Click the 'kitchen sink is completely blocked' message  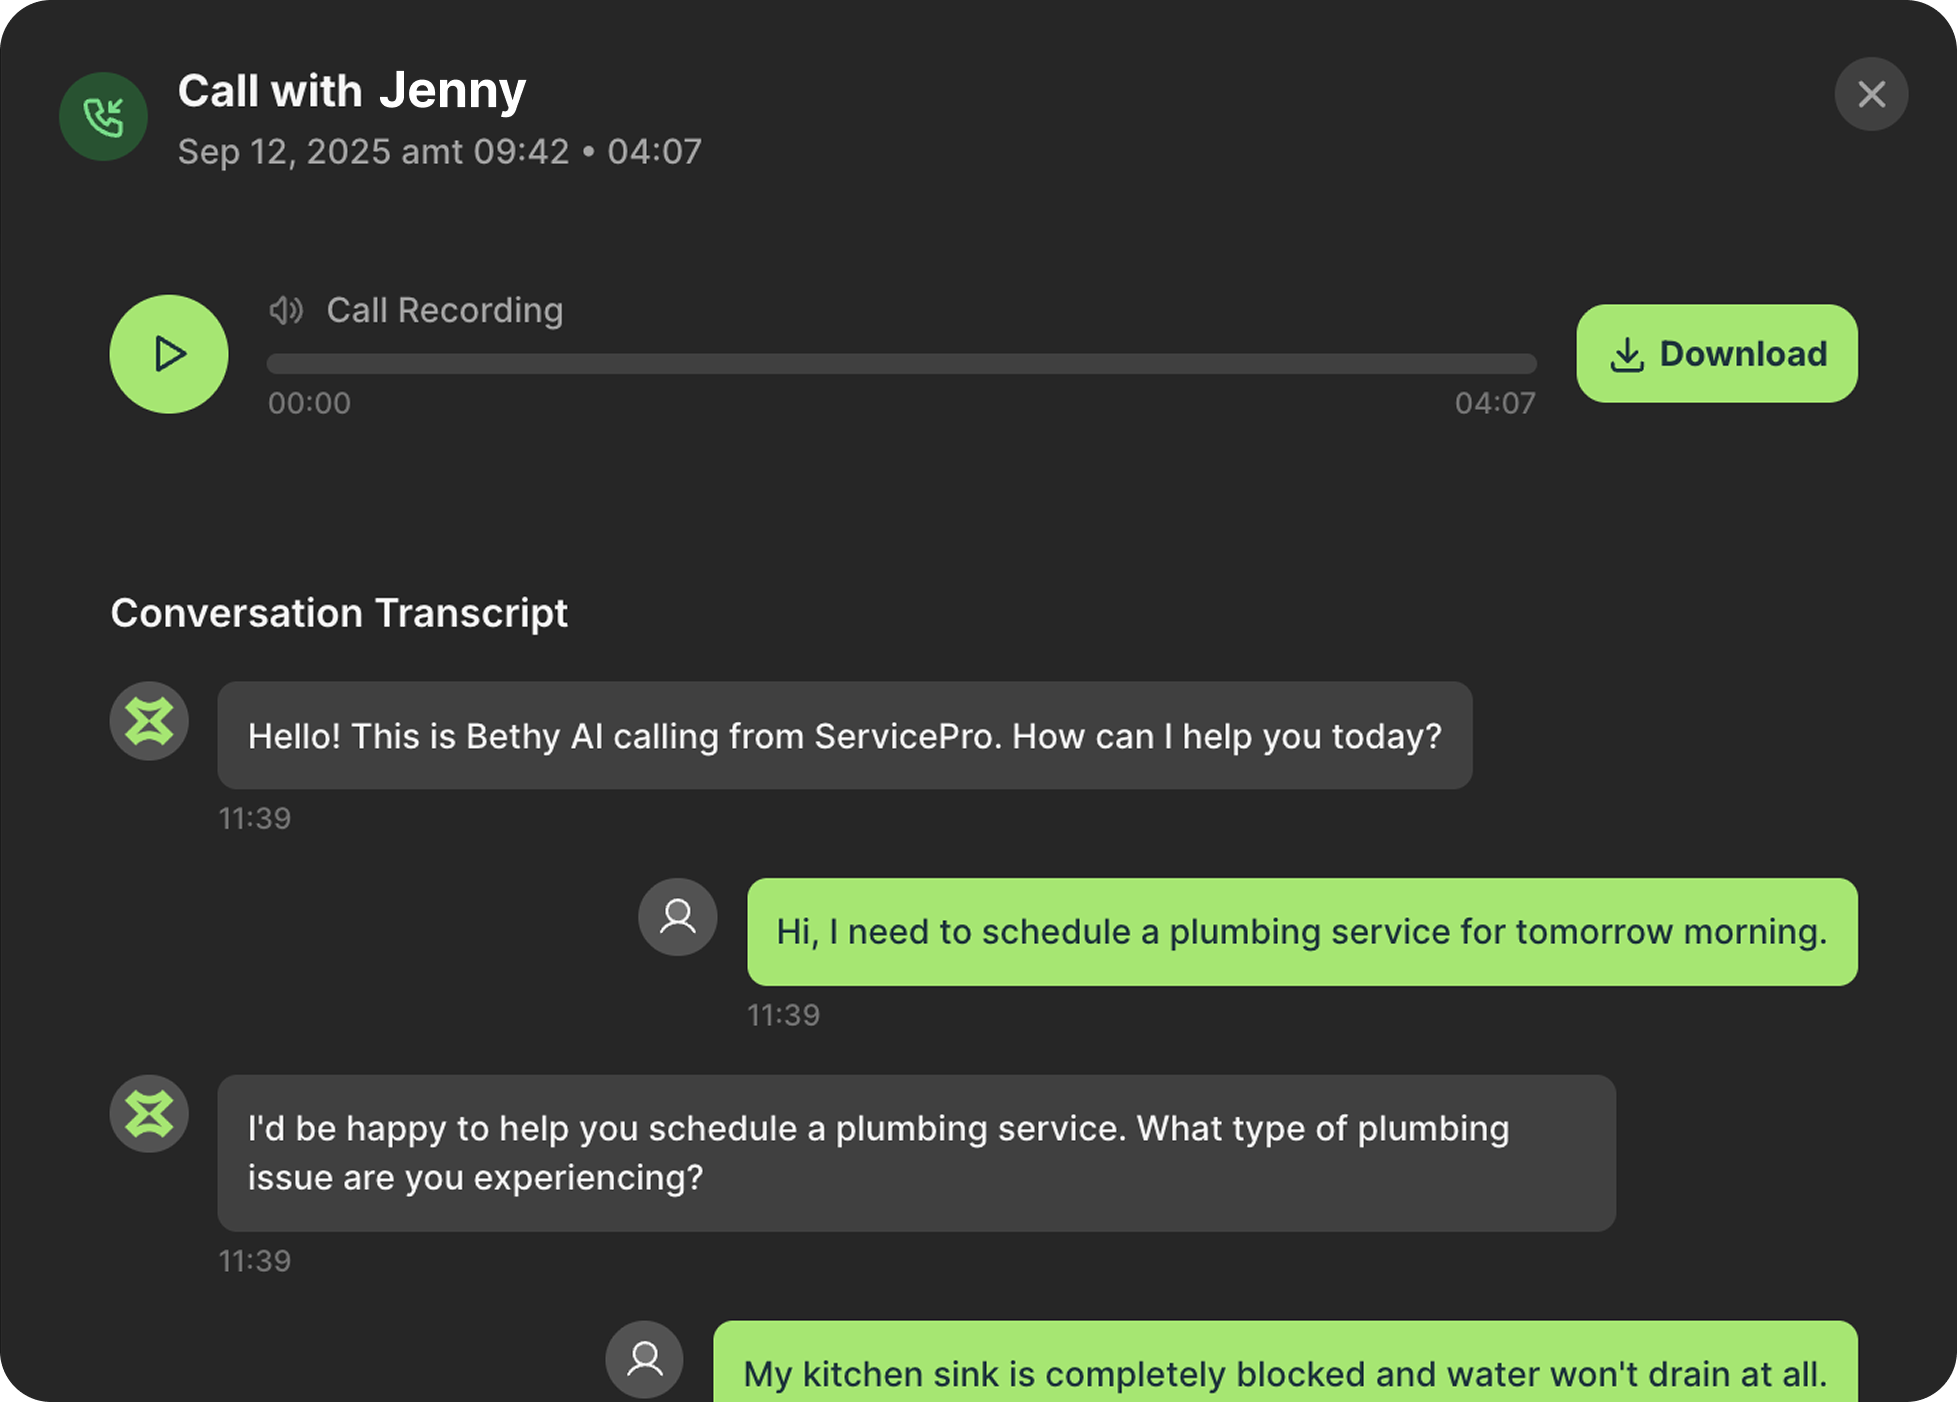[1284, 1372]
